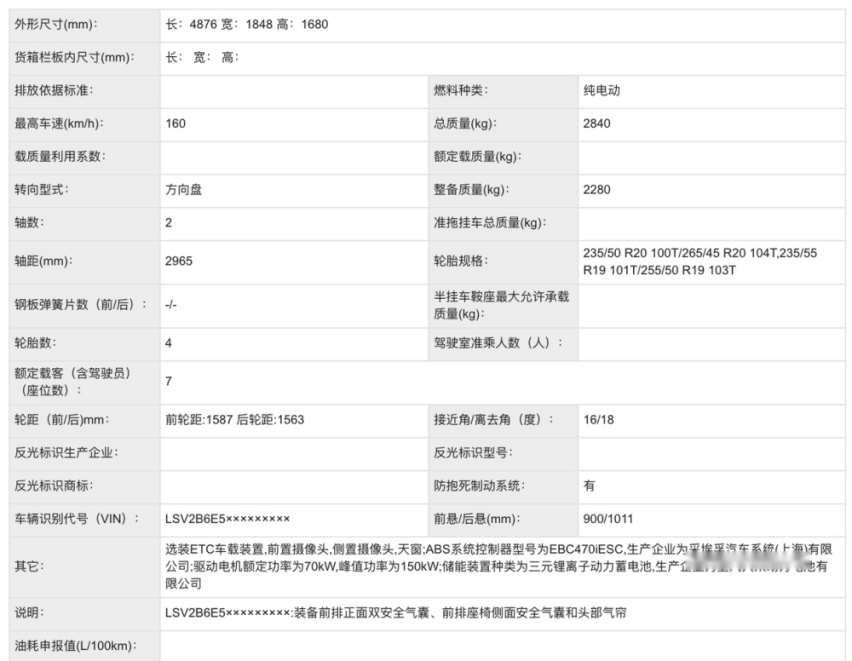The height and width of the screenshot is (661, 852).
Task: Select the tire count value 4
Action: pos(168,343)
